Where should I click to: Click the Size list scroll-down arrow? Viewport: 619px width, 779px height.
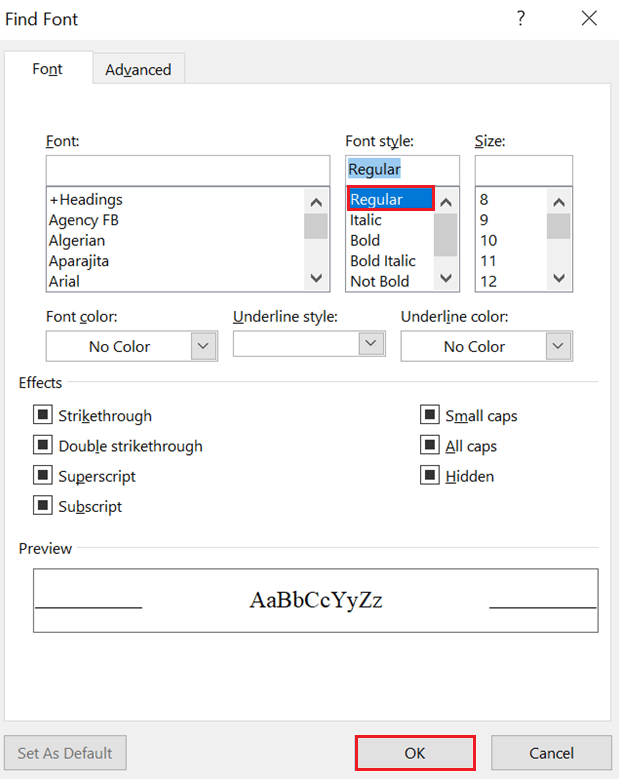(559, 278)
